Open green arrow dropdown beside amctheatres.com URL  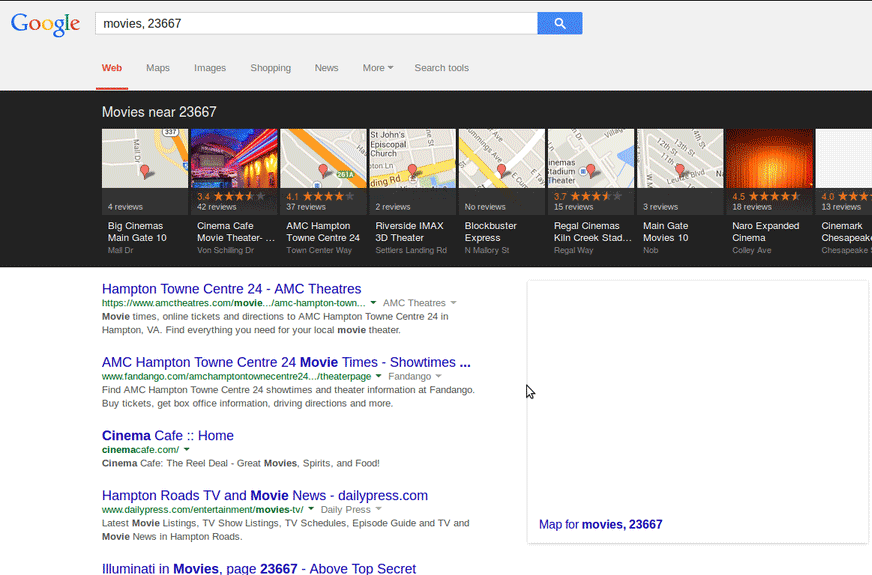click(x=373, y=303)
